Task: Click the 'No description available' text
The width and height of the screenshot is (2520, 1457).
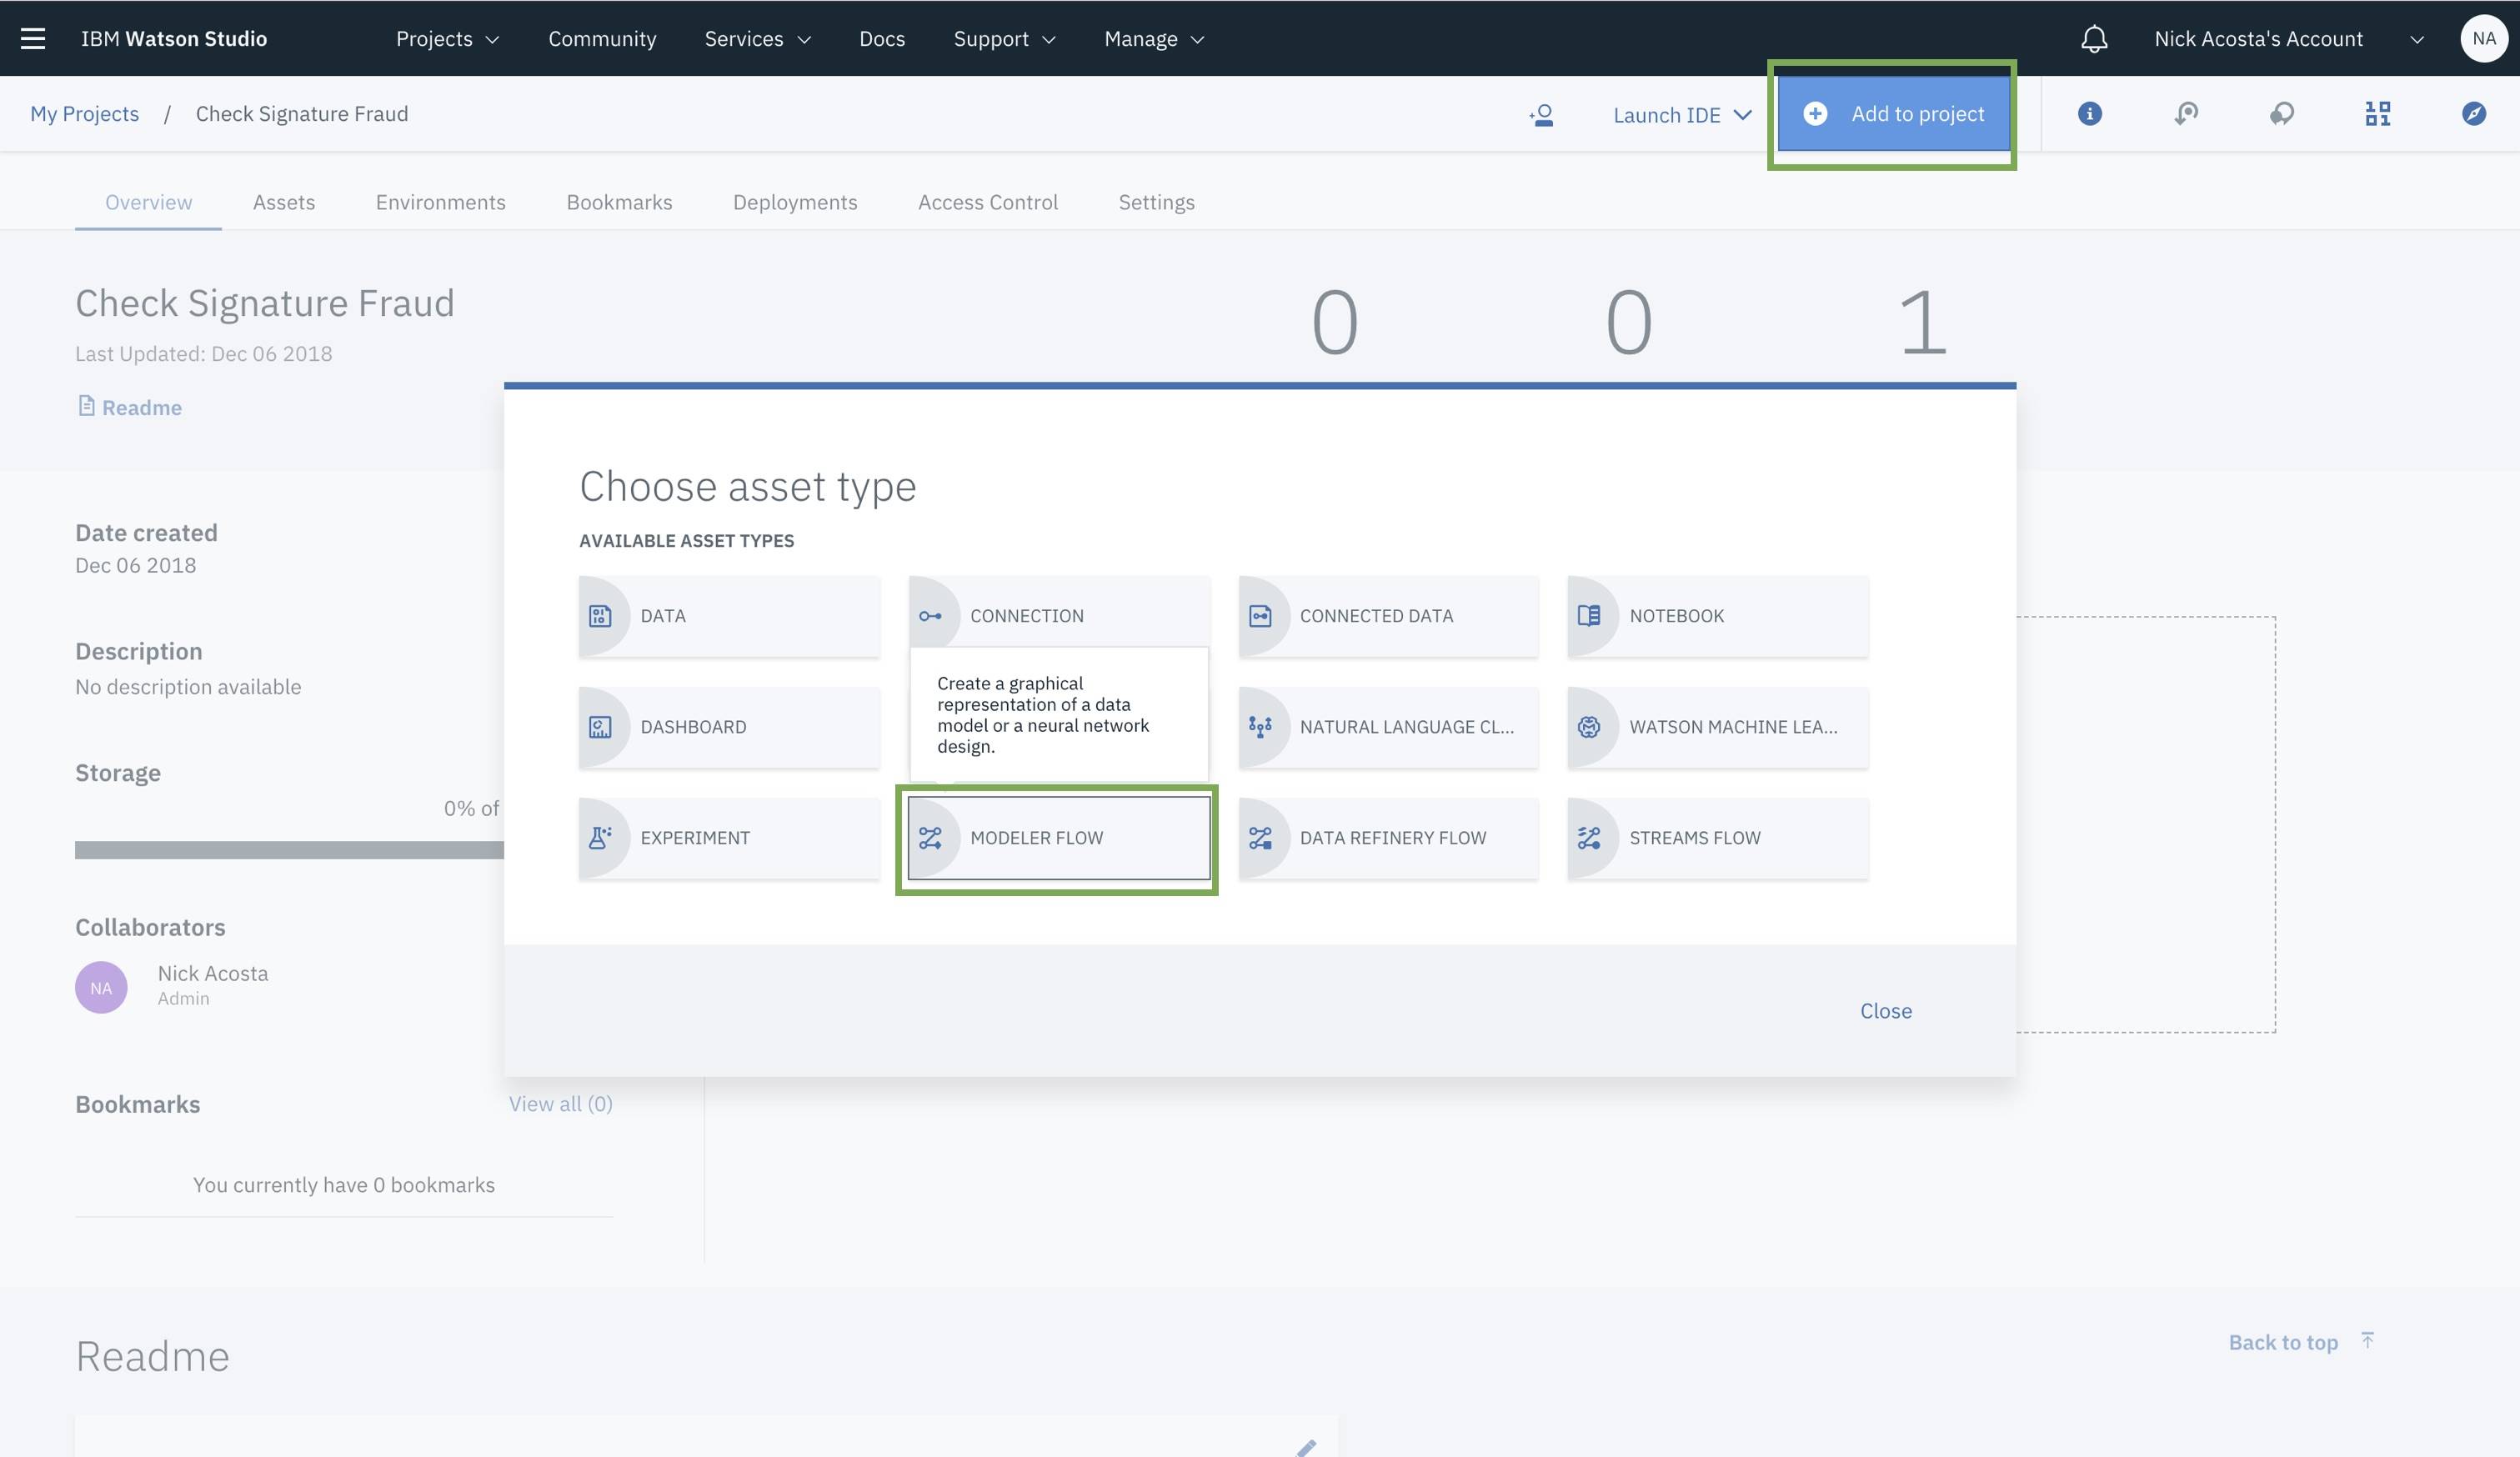Action: (188, 687)
